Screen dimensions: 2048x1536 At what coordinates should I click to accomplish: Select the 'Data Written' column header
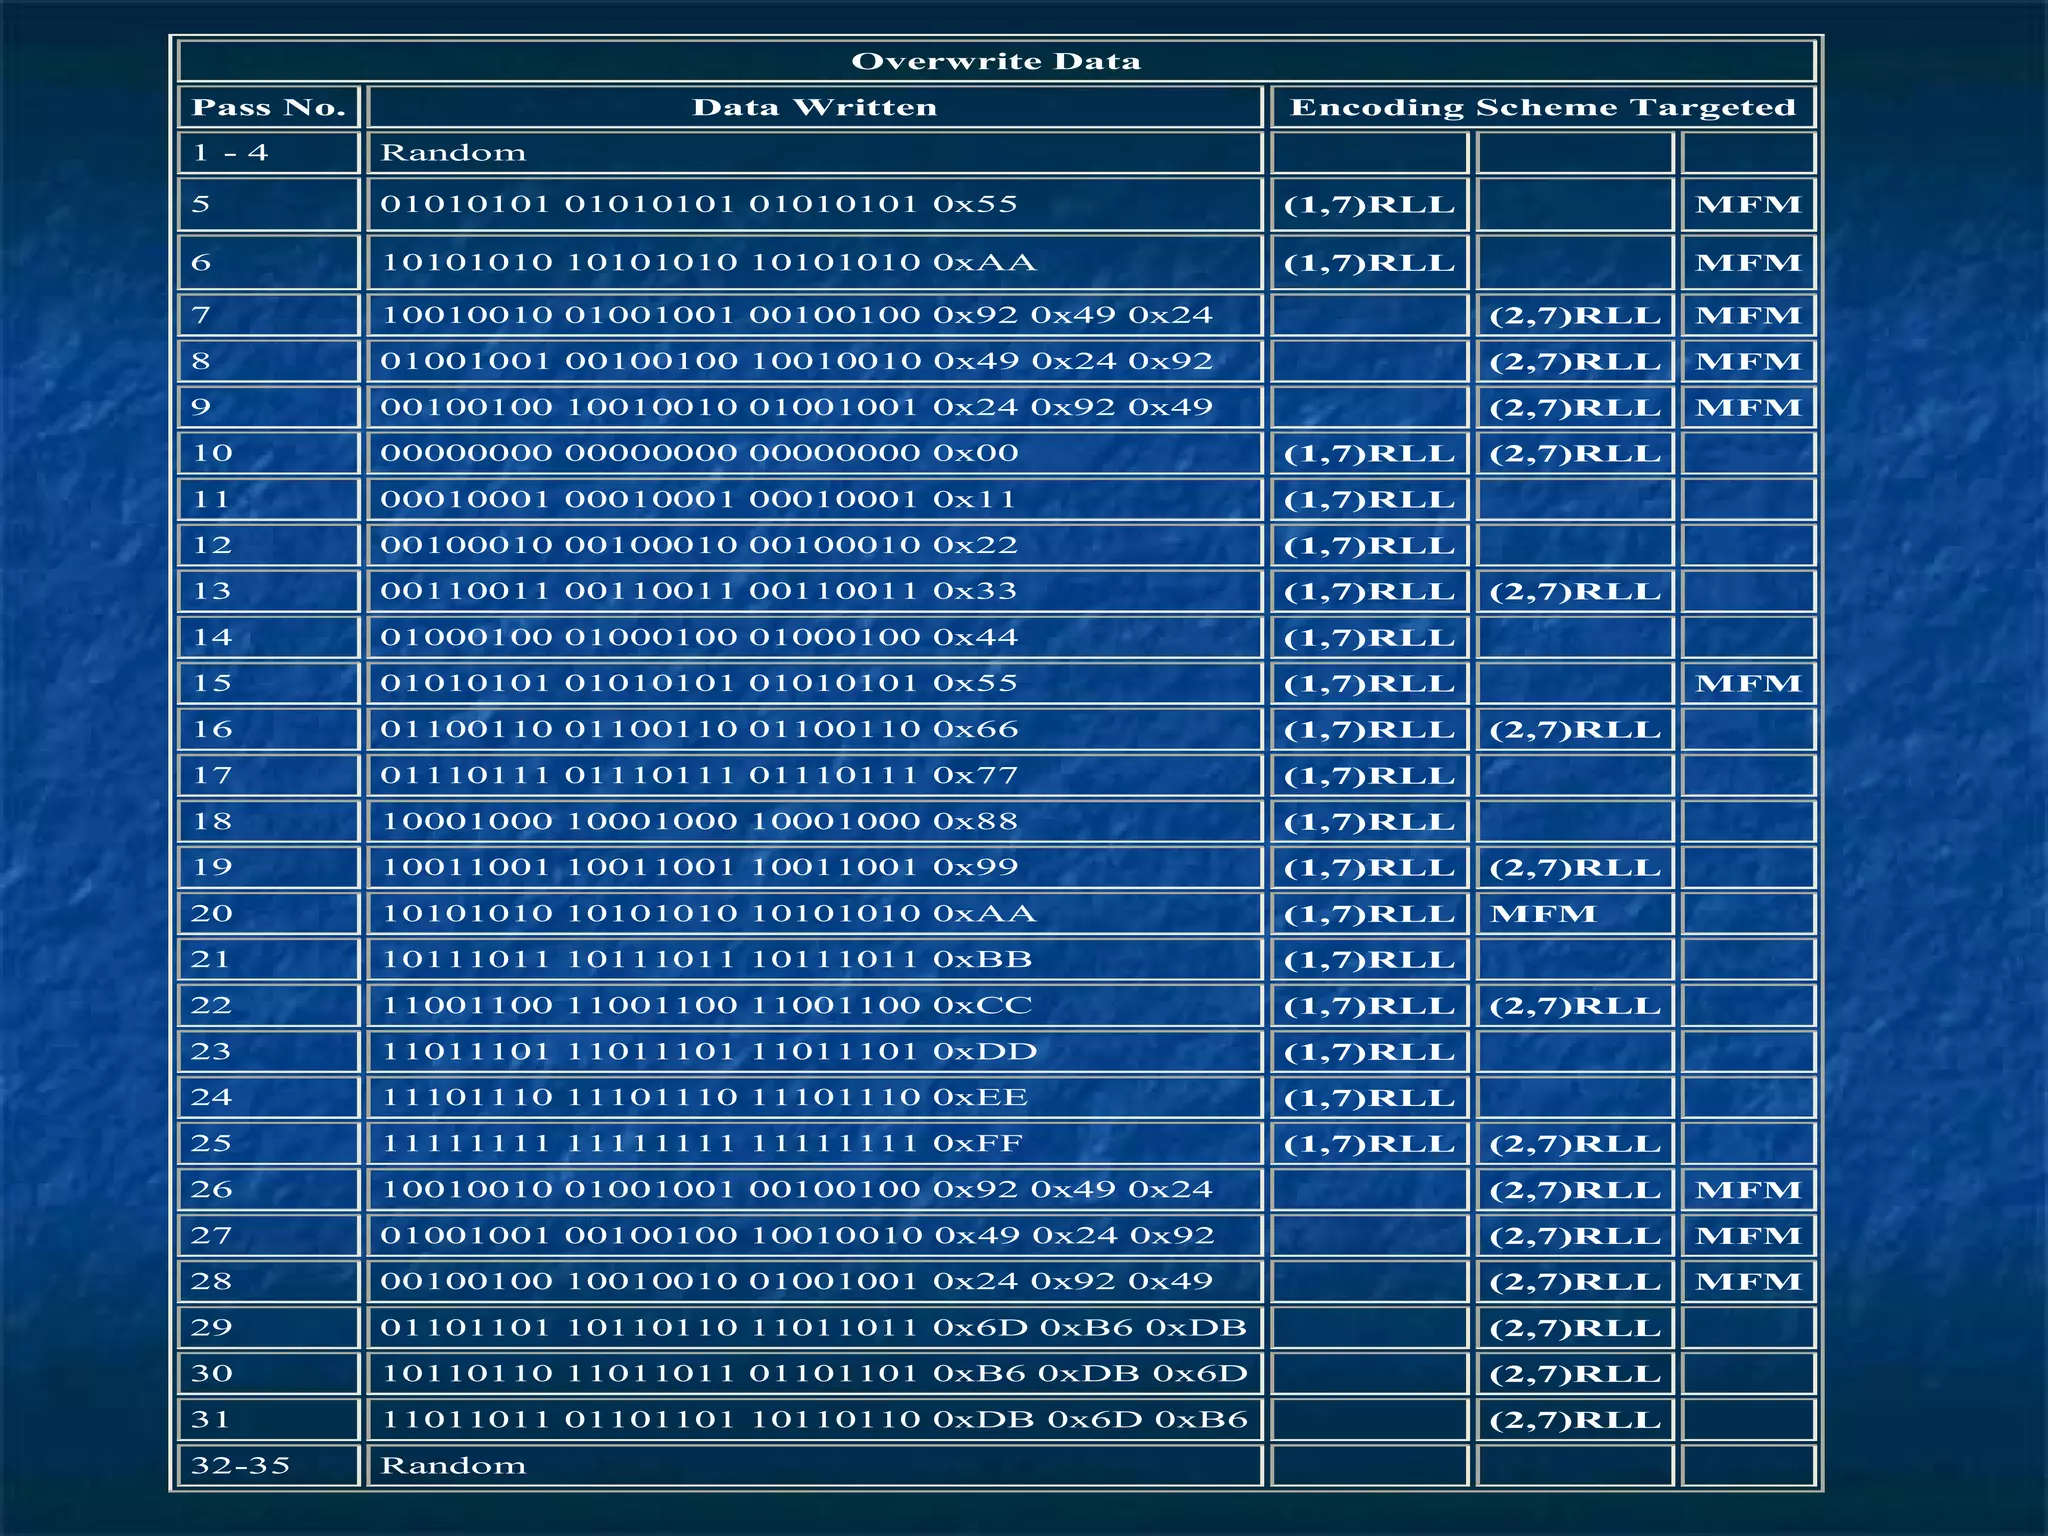coord(815,107)
